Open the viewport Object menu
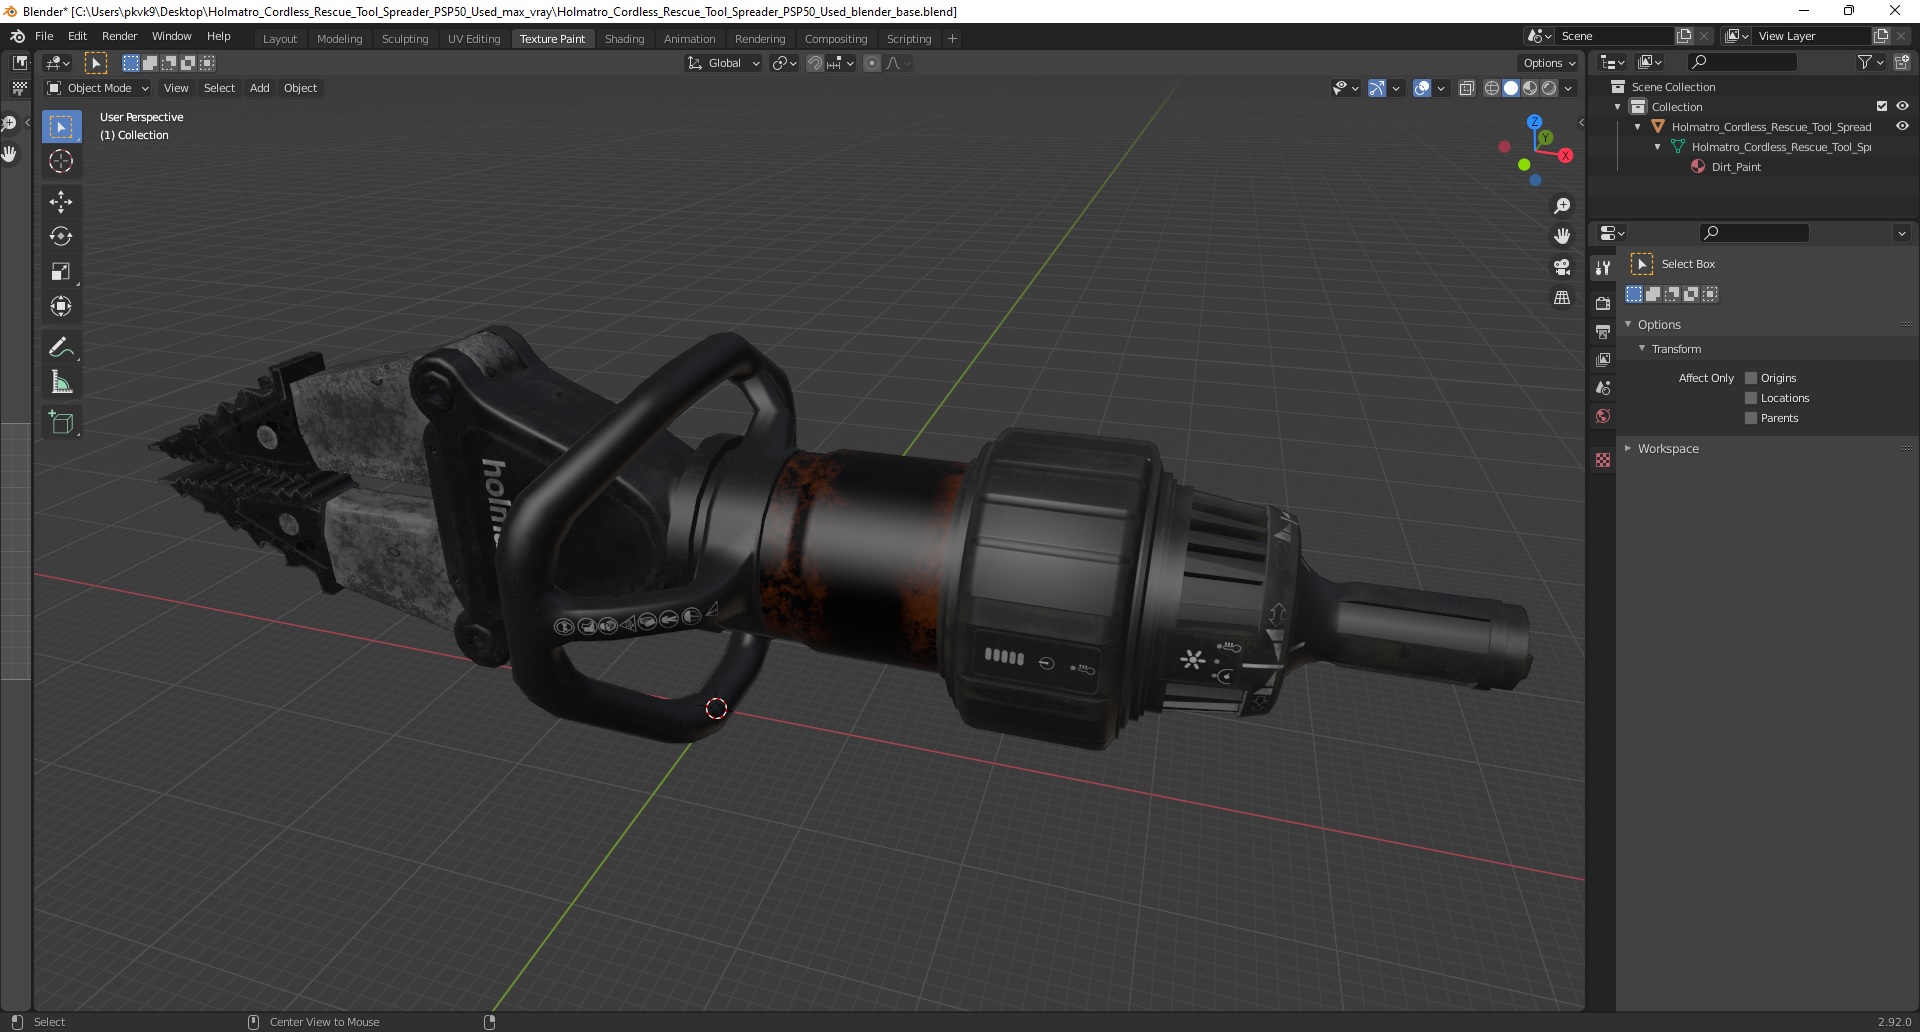Viewport: 1920px width, 1032px height. point(300,88)
